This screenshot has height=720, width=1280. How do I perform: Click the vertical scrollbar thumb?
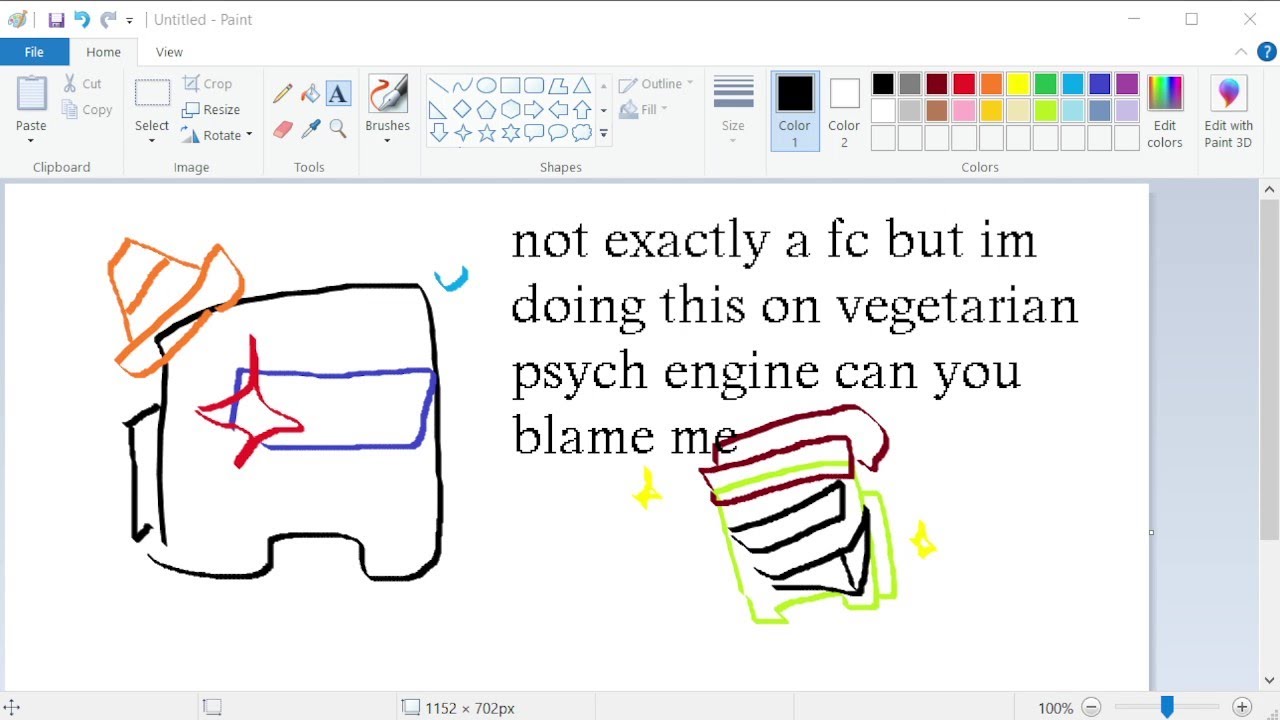click(1269, 370)
